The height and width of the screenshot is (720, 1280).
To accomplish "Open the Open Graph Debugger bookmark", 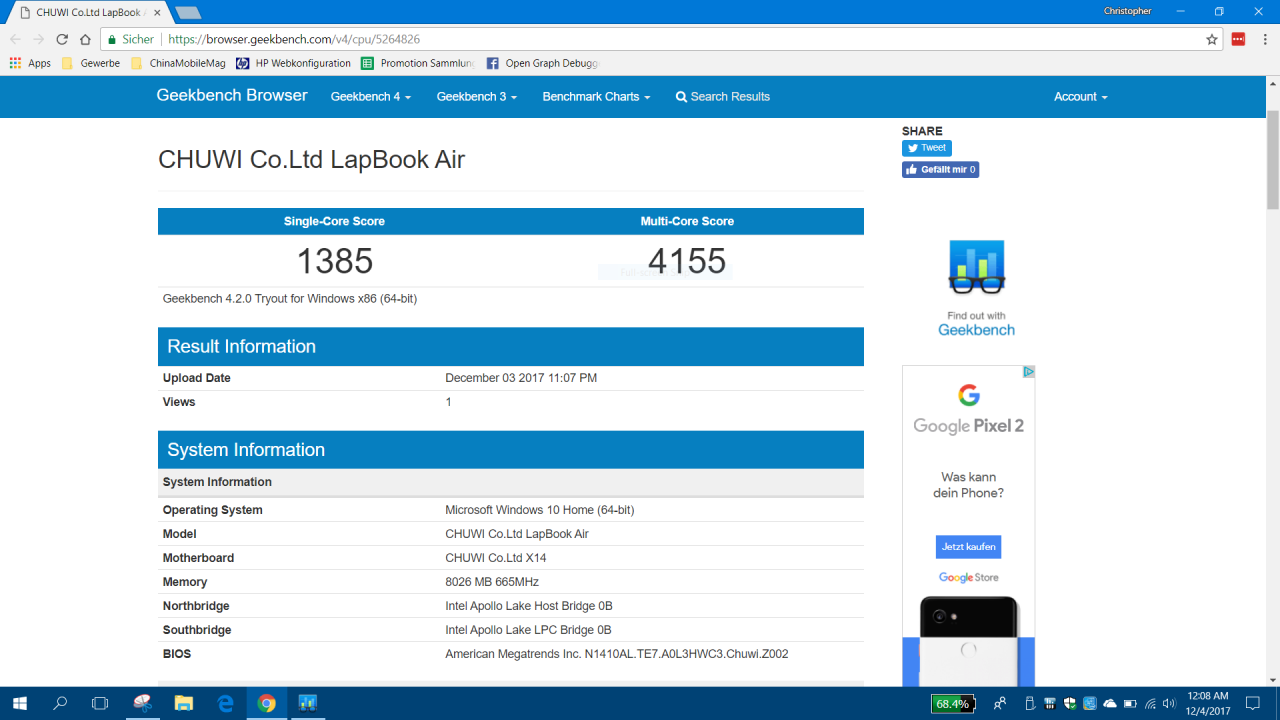I will pyautogui.click(x=542, y=63).
